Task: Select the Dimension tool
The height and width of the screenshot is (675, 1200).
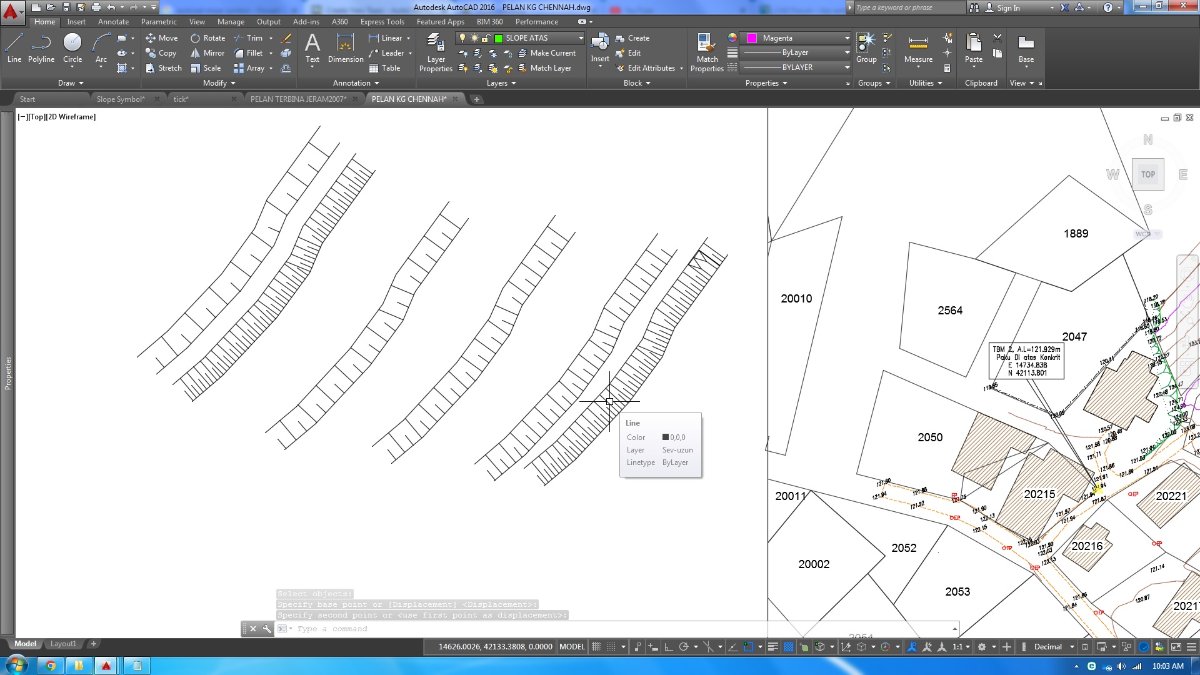Action: tap(346, 47)
